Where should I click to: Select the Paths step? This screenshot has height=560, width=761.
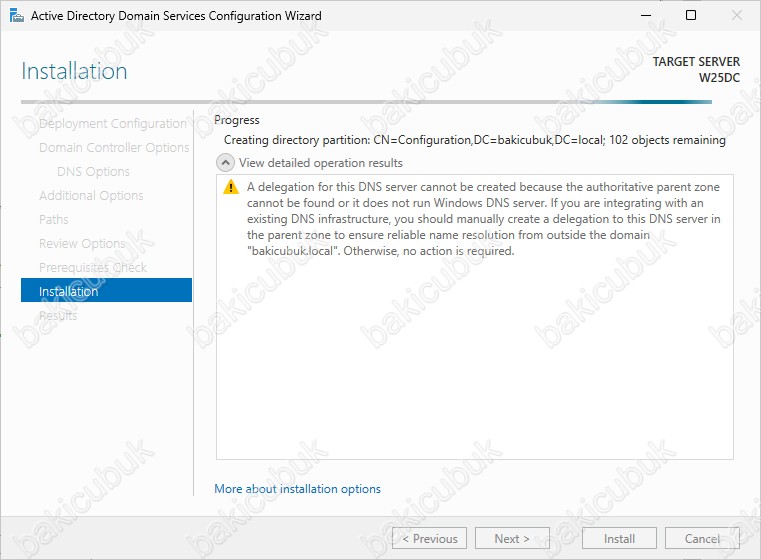tap(53, 219)
